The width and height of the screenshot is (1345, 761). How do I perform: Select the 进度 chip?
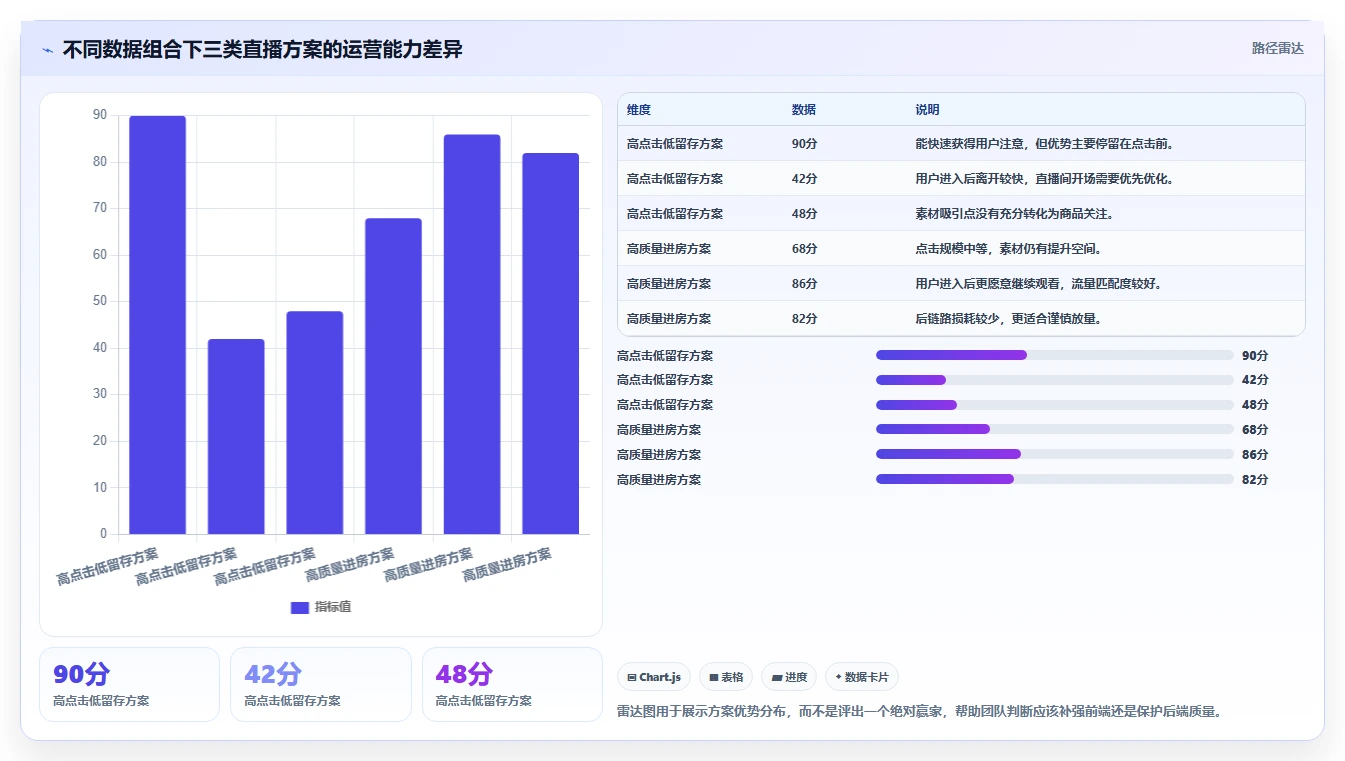pos(789,677)
